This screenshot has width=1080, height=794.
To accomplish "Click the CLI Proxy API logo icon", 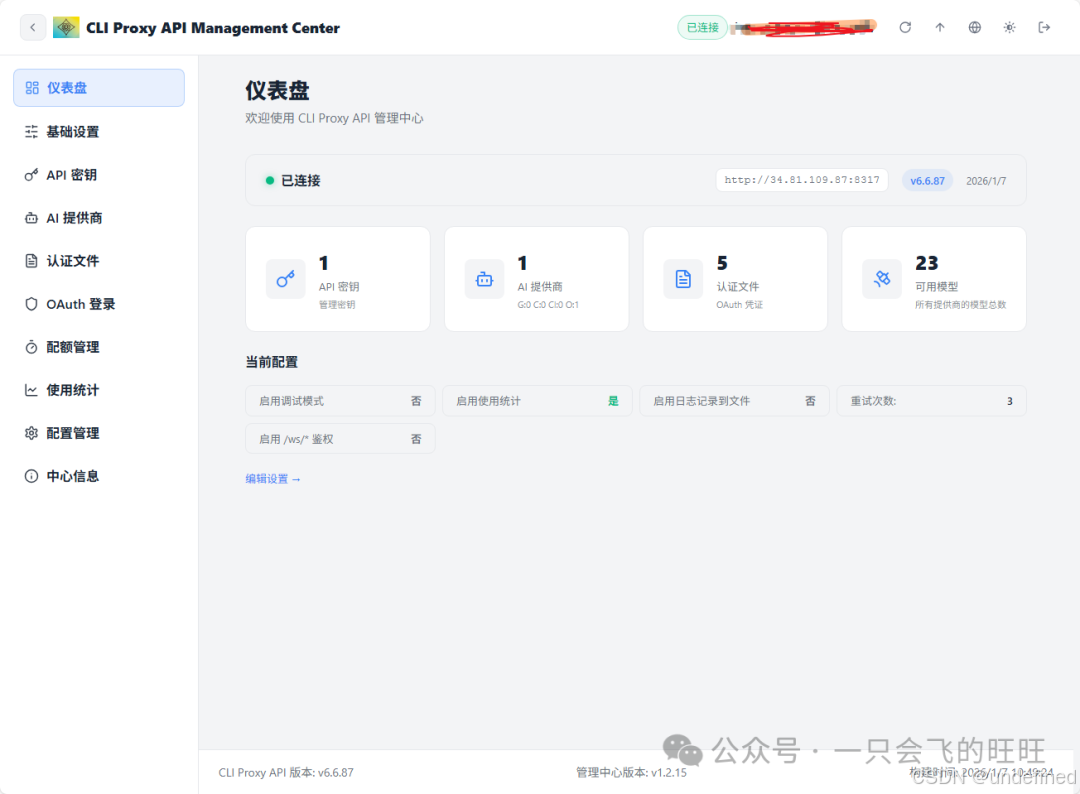I will pyautogui.click(x=66, y=28).
